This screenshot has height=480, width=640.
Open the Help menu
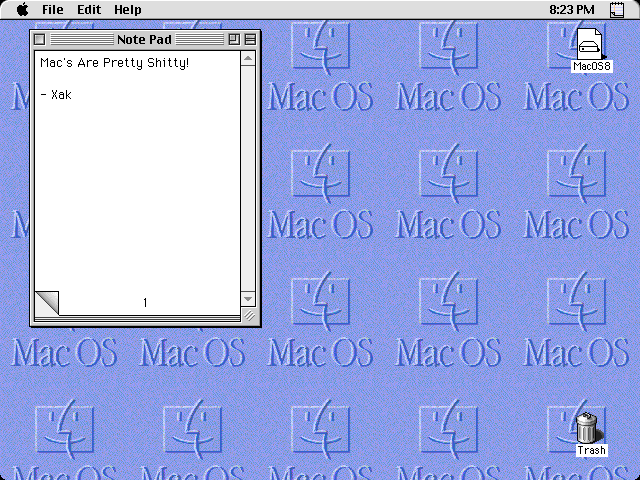pos(127,9)
